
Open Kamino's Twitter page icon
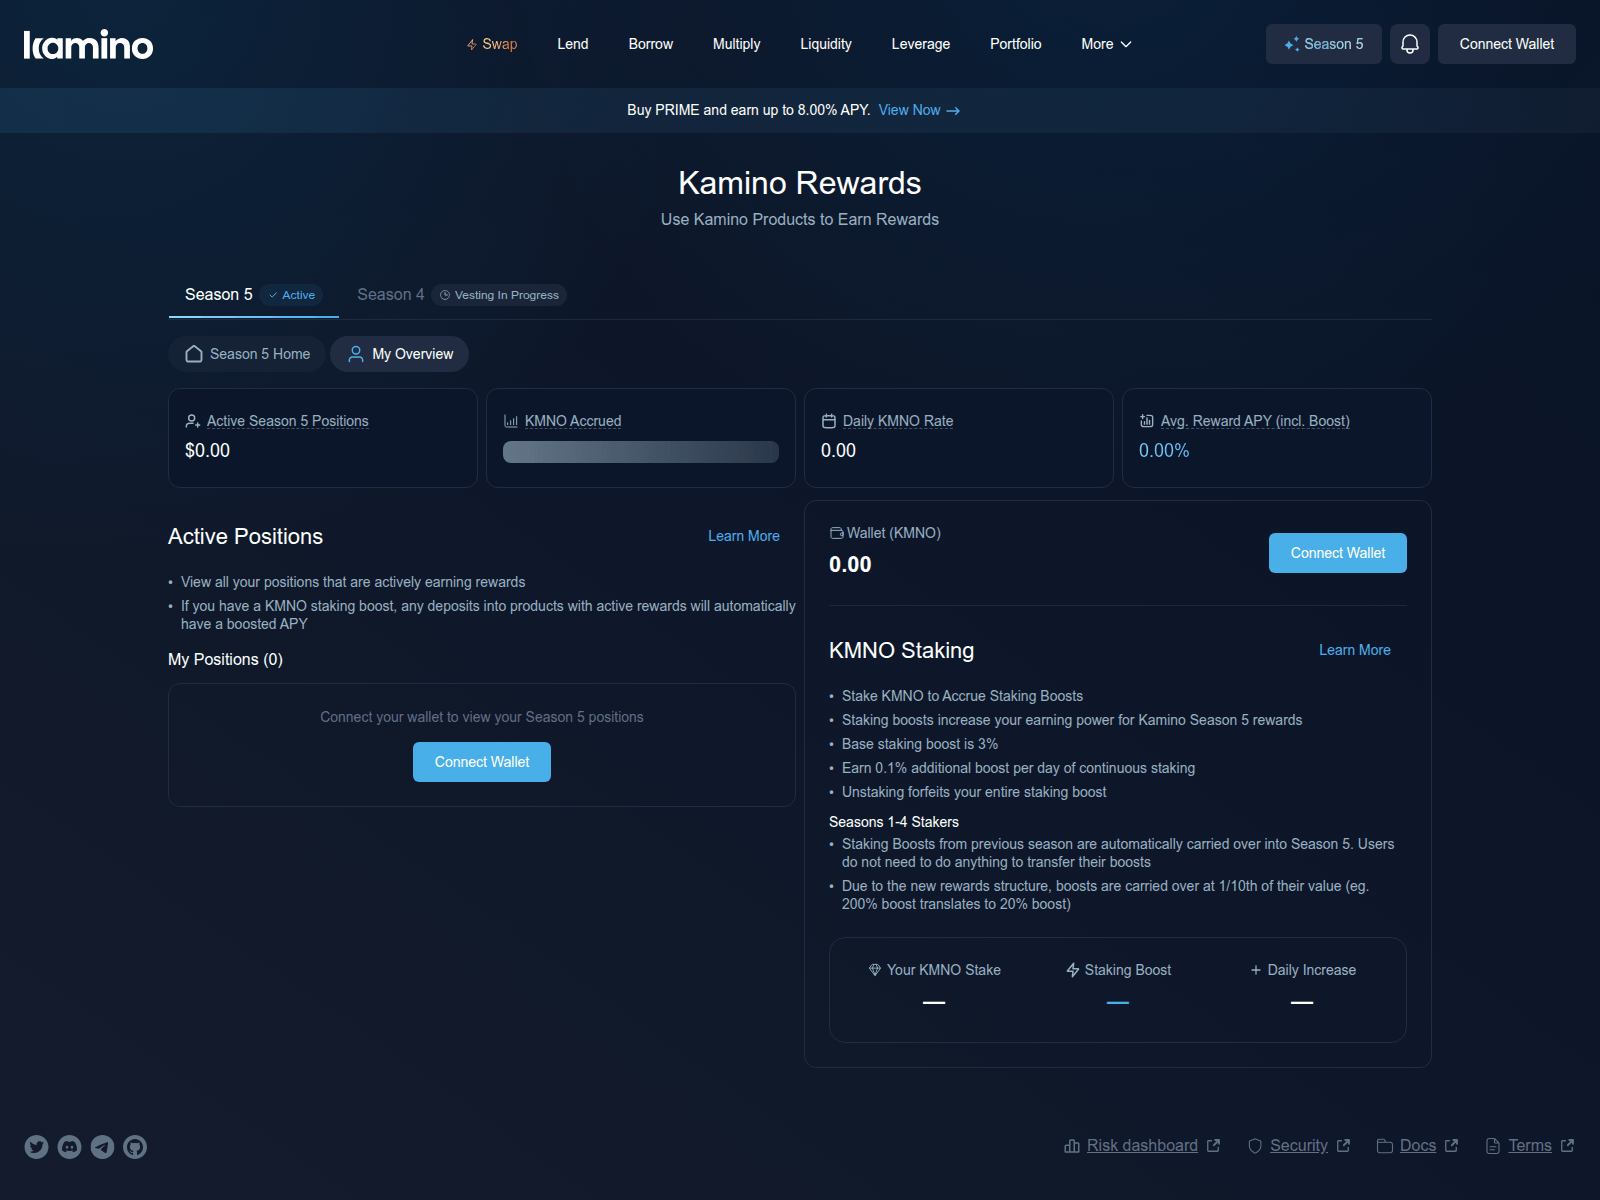pyautogui.click(x=37, y=1147)
